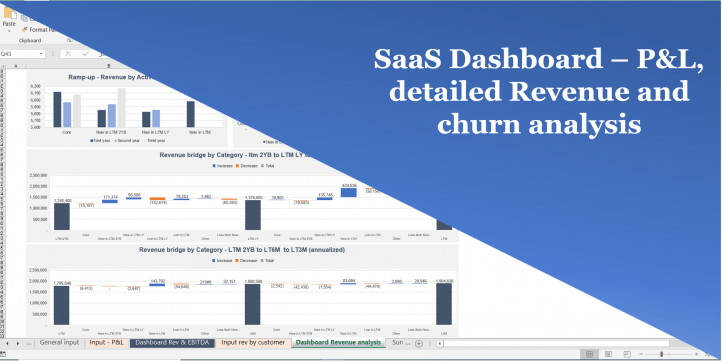This screenshot has height=361, width=722.
Task: Open the Paste options dropdown arrow
Action: pos(9,30)
